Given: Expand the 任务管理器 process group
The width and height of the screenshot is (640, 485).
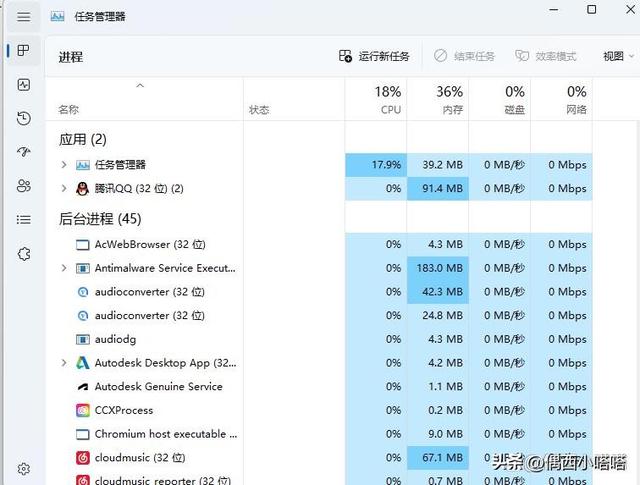Looking at the screenshot, I should pos(64,165).
